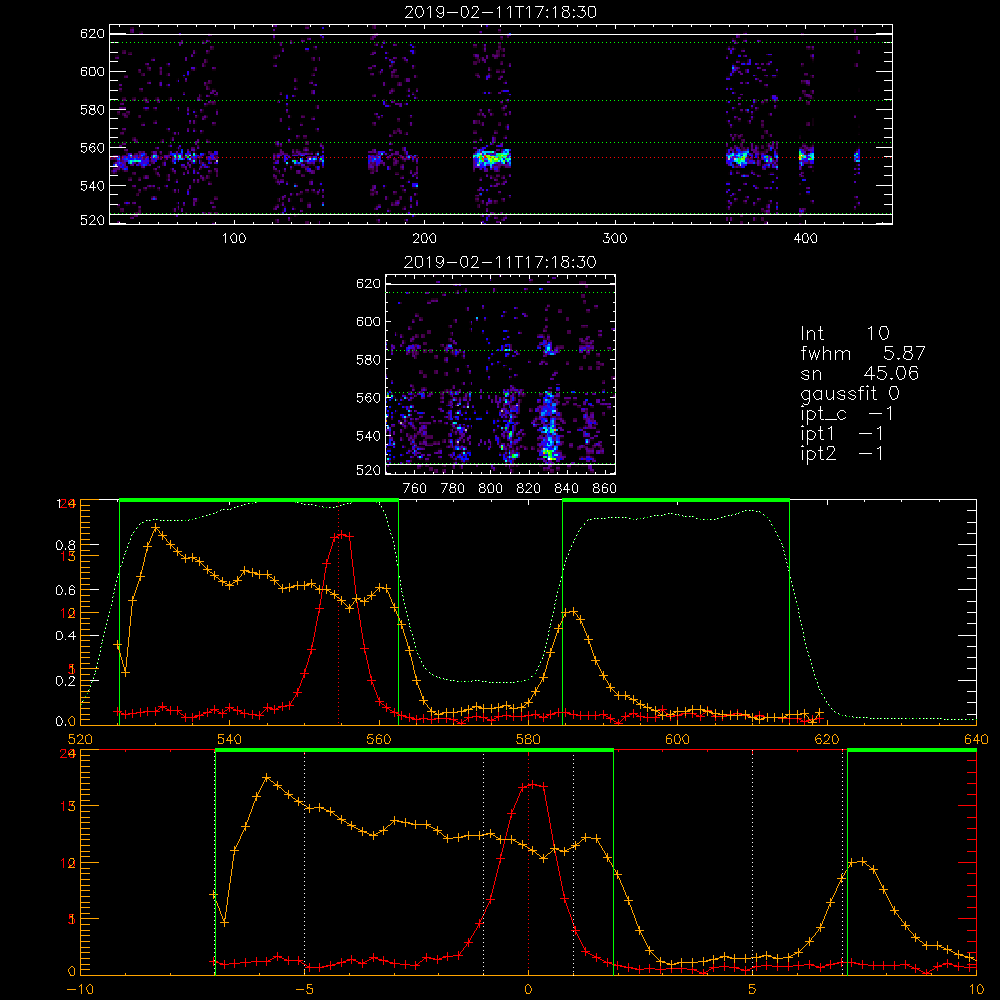Screen dimensions: 1000x1000
Task: Click the x-axis label 10 of lower plot
Action: click(x=976, y=990)
